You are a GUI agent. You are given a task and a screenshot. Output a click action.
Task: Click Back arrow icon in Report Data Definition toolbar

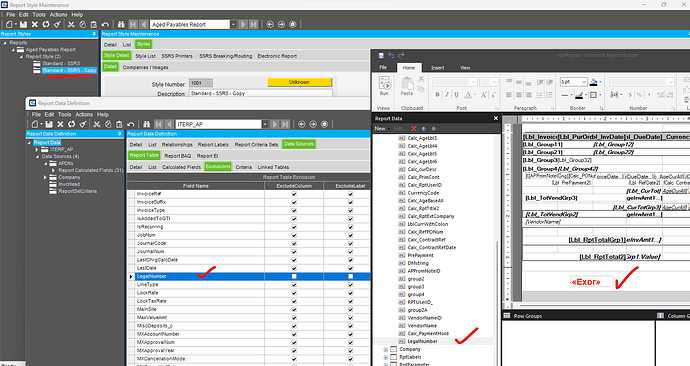[301, 124]
